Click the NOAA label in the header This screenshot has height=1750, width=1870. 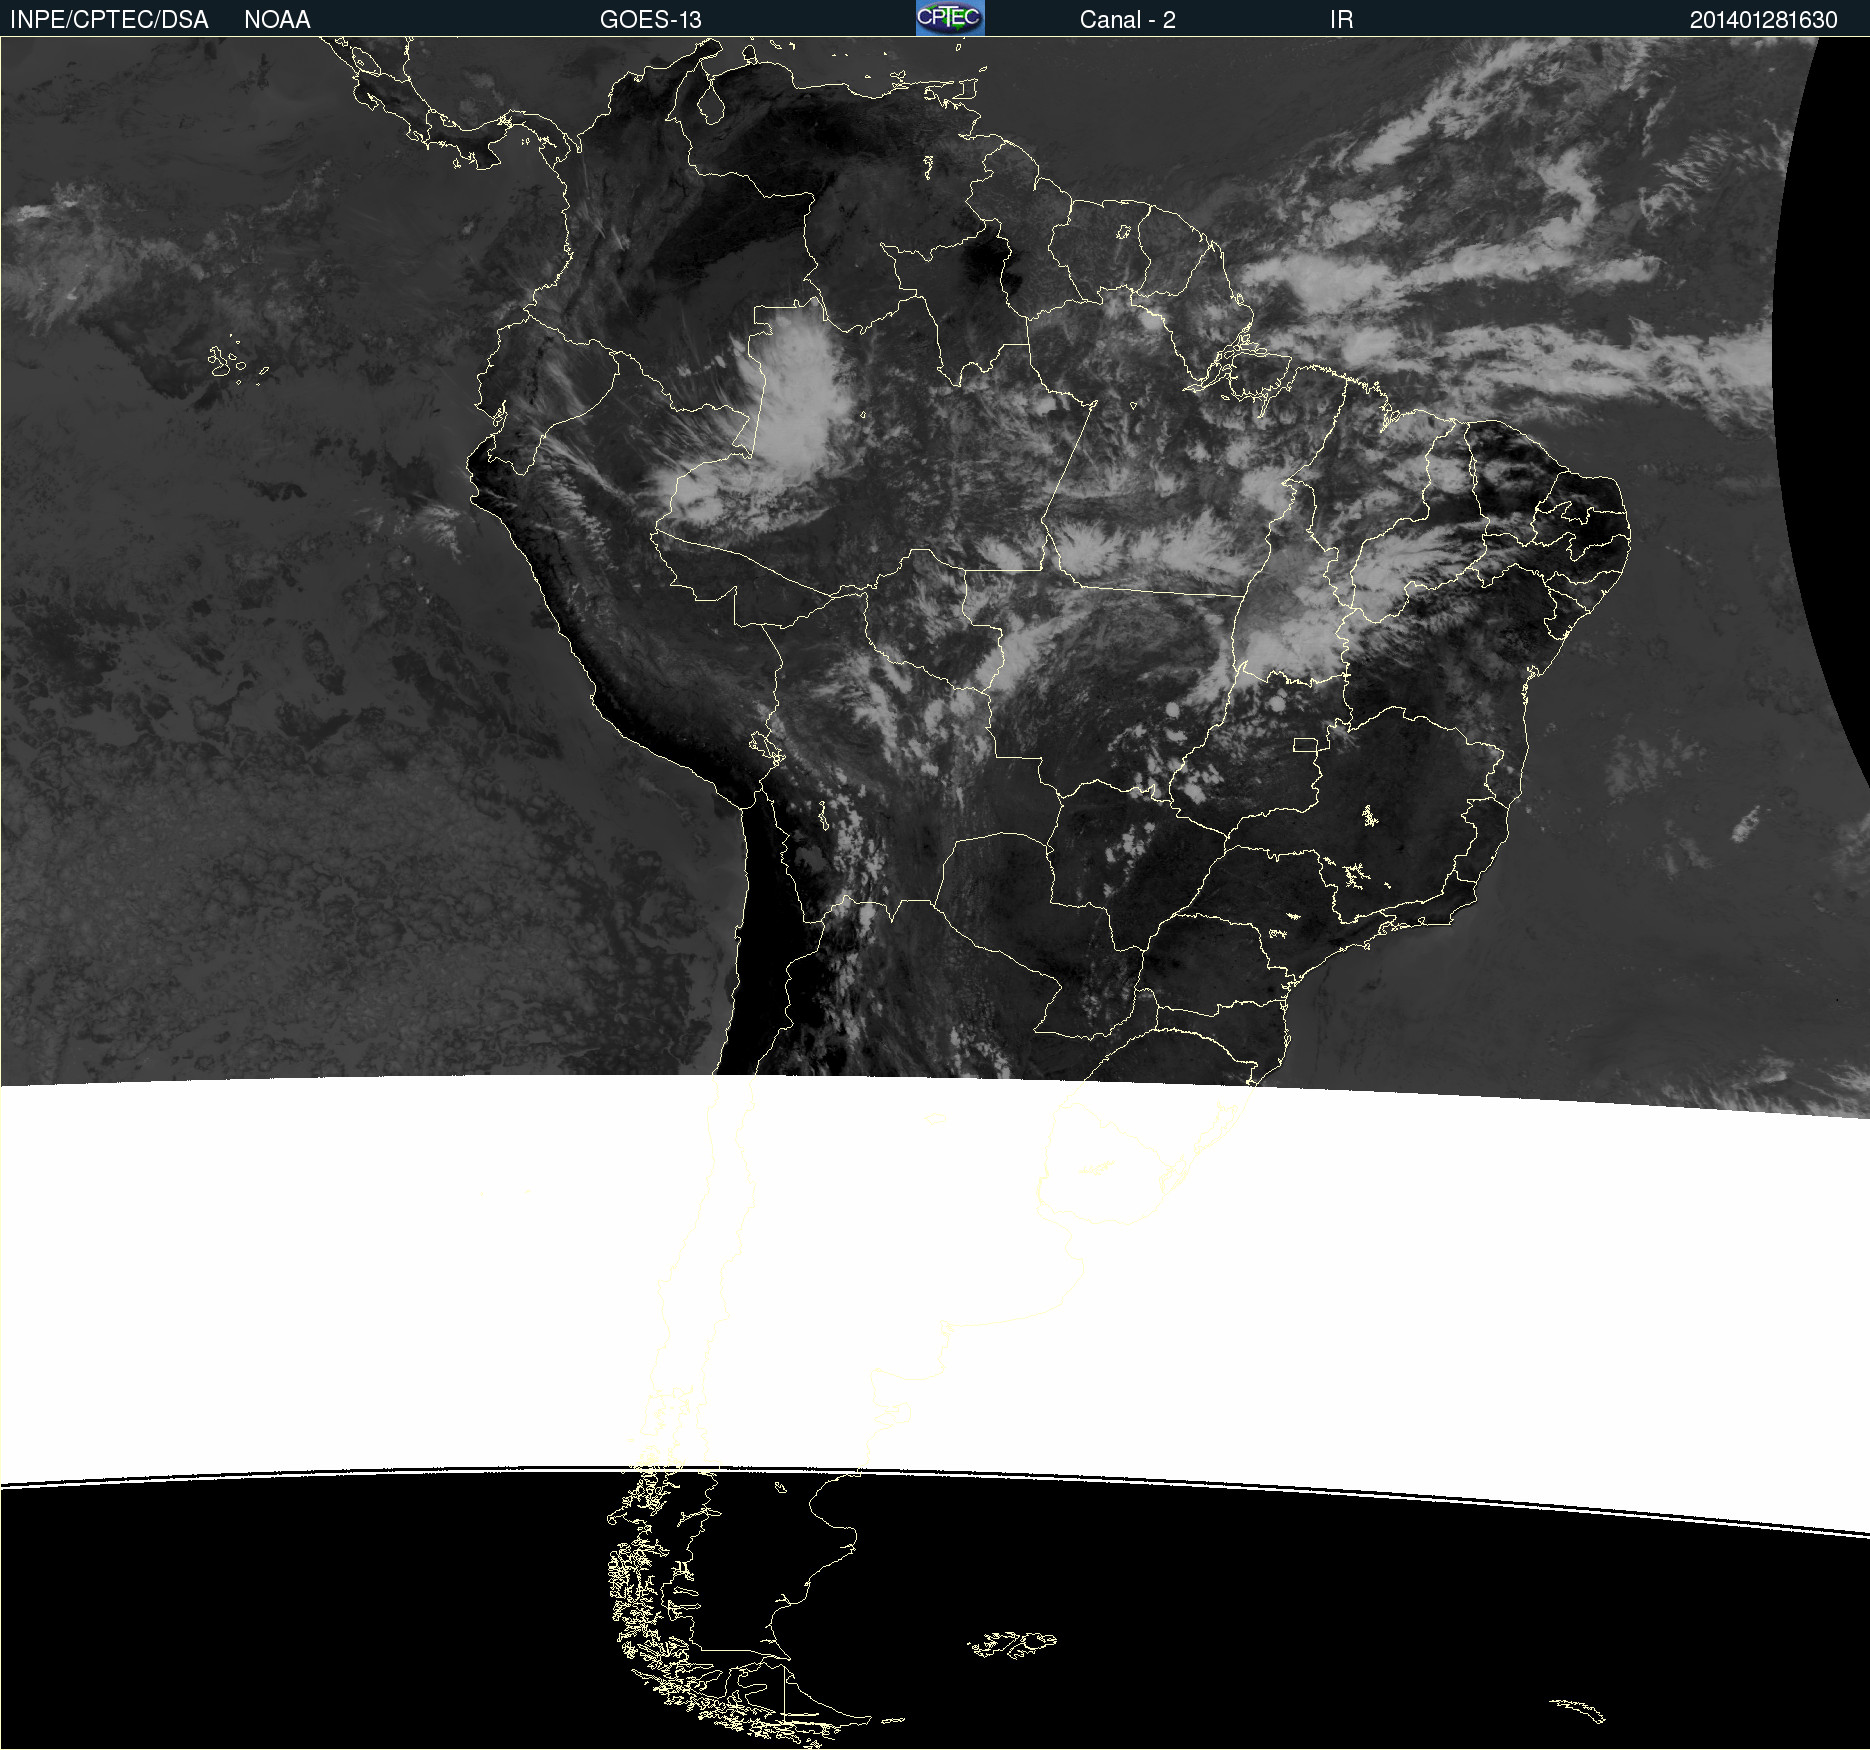point(277,20)
